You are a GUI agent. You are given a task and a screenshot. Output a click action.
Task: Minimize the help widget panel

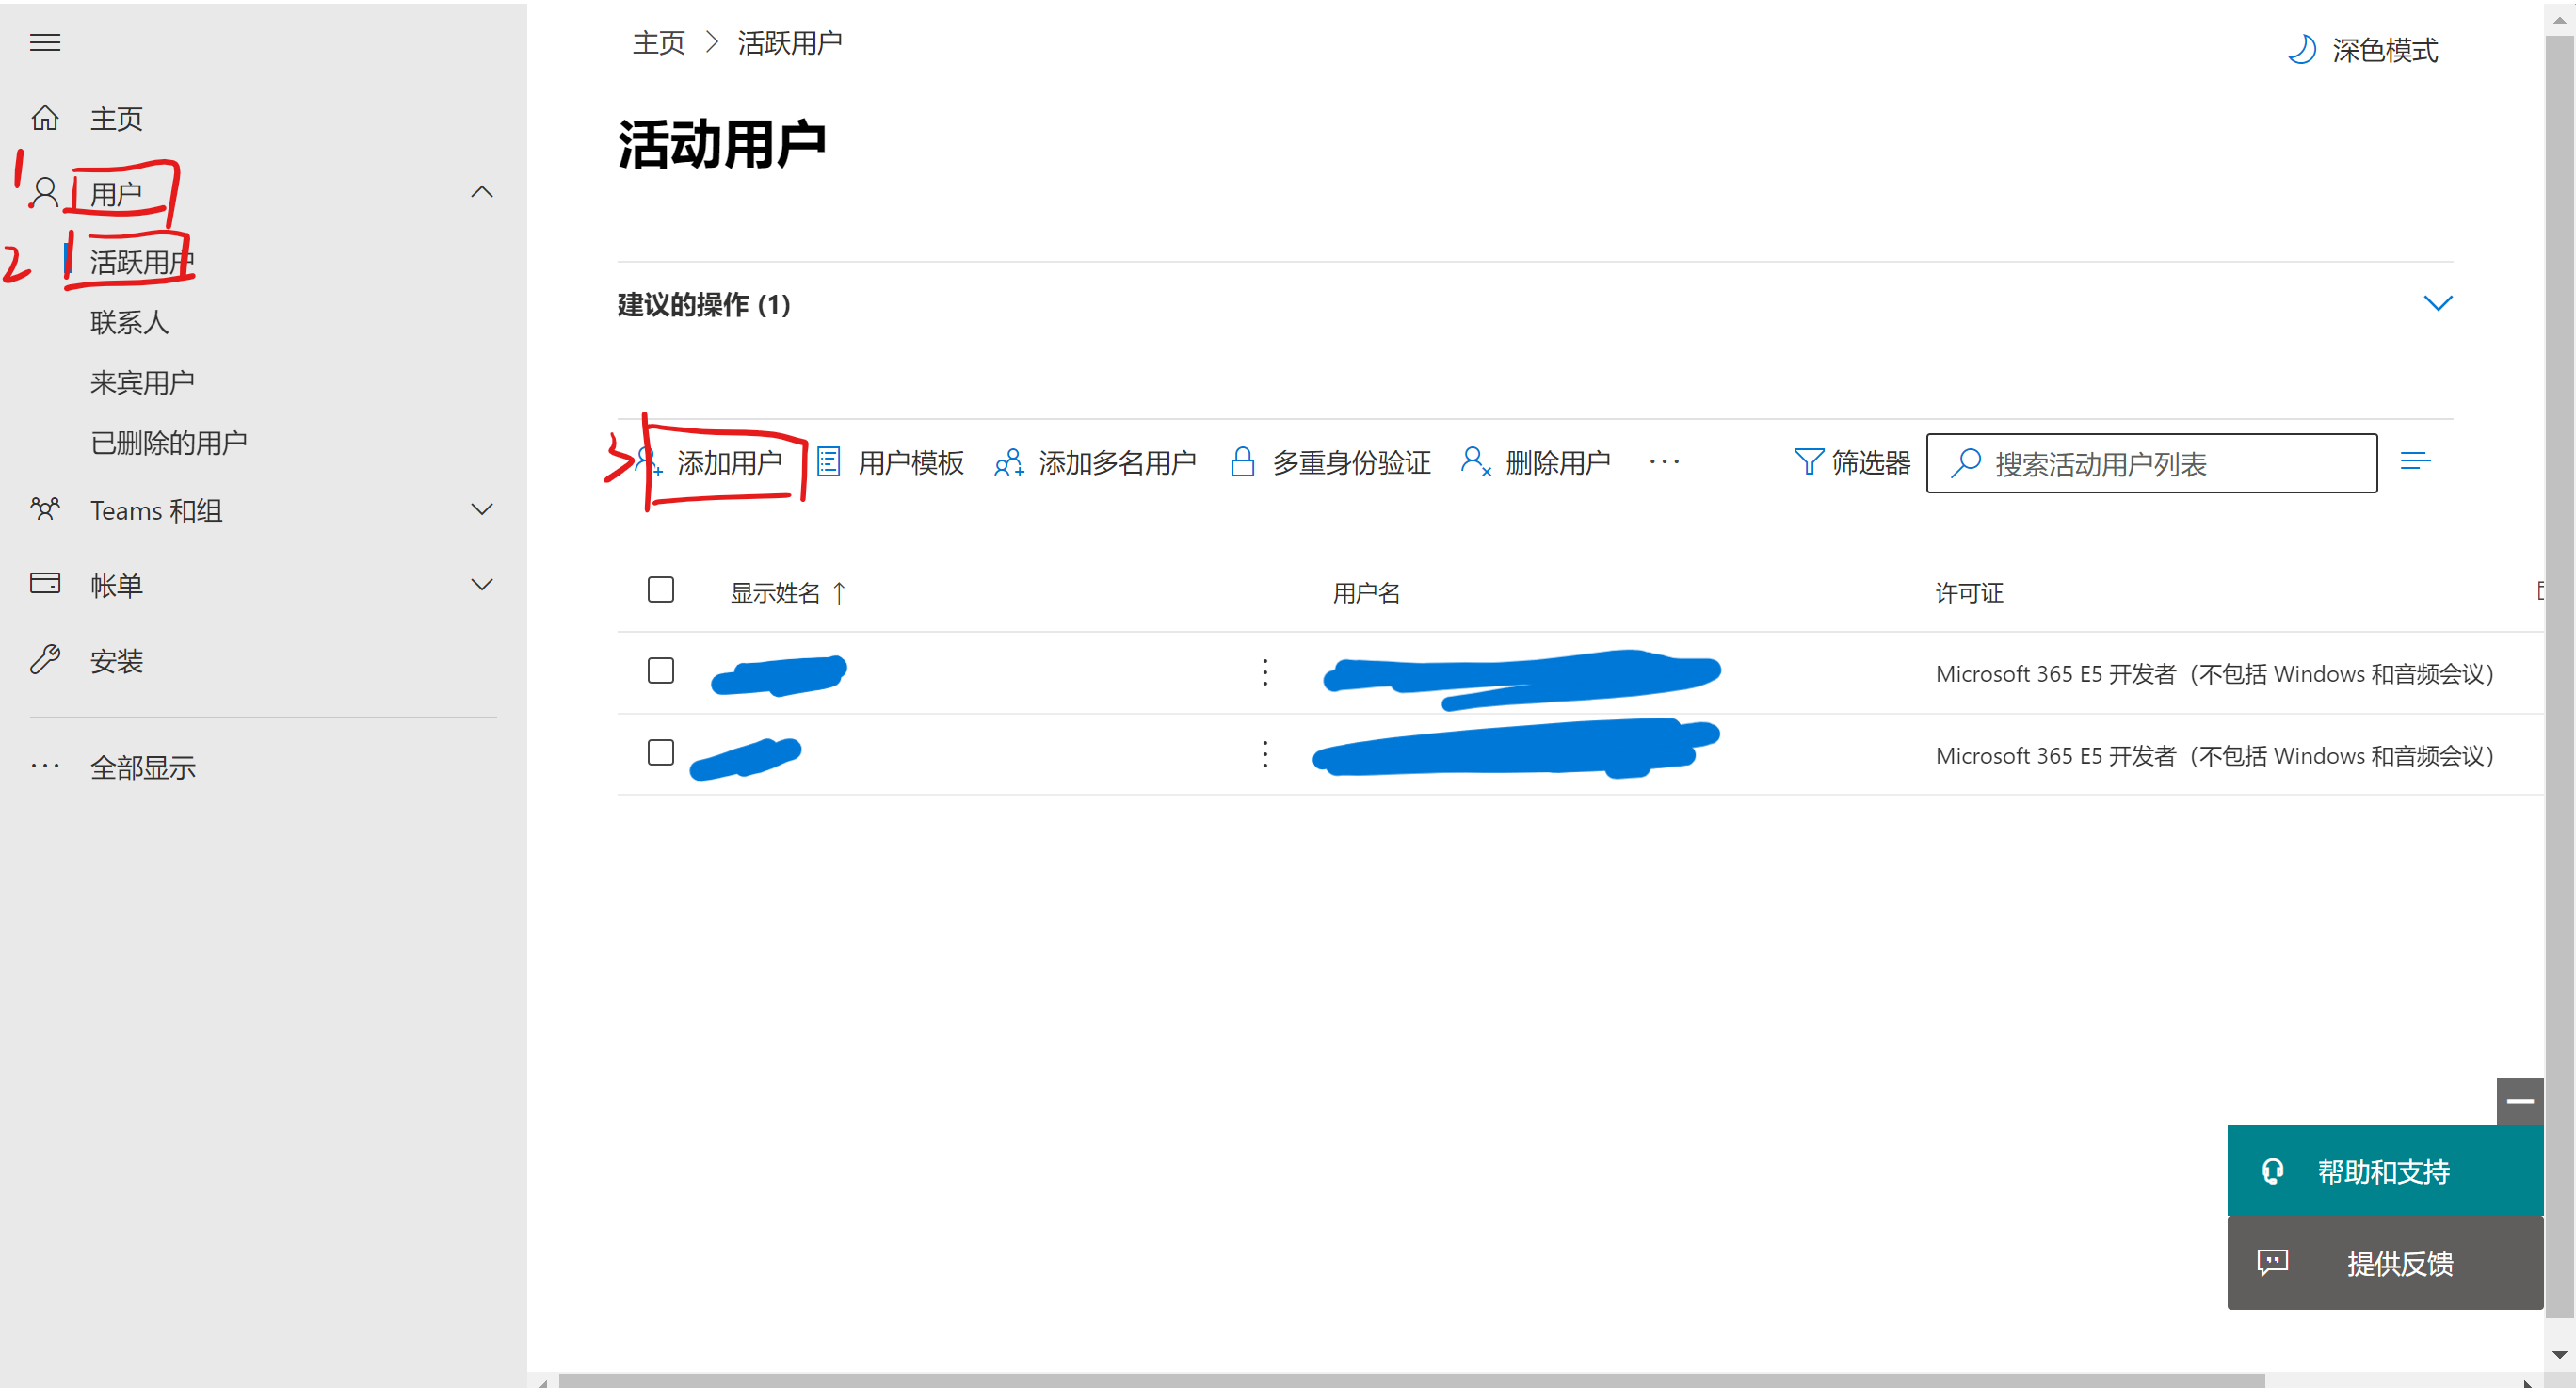click(x=2519, y=1101)
